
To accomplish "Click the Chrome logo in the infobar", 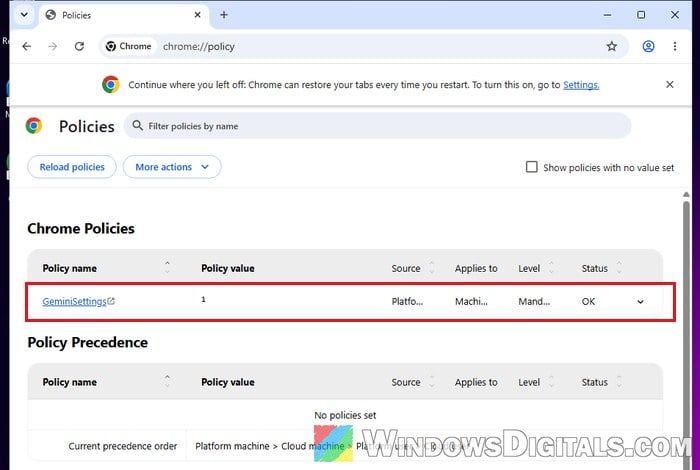I will coord(111,84).
